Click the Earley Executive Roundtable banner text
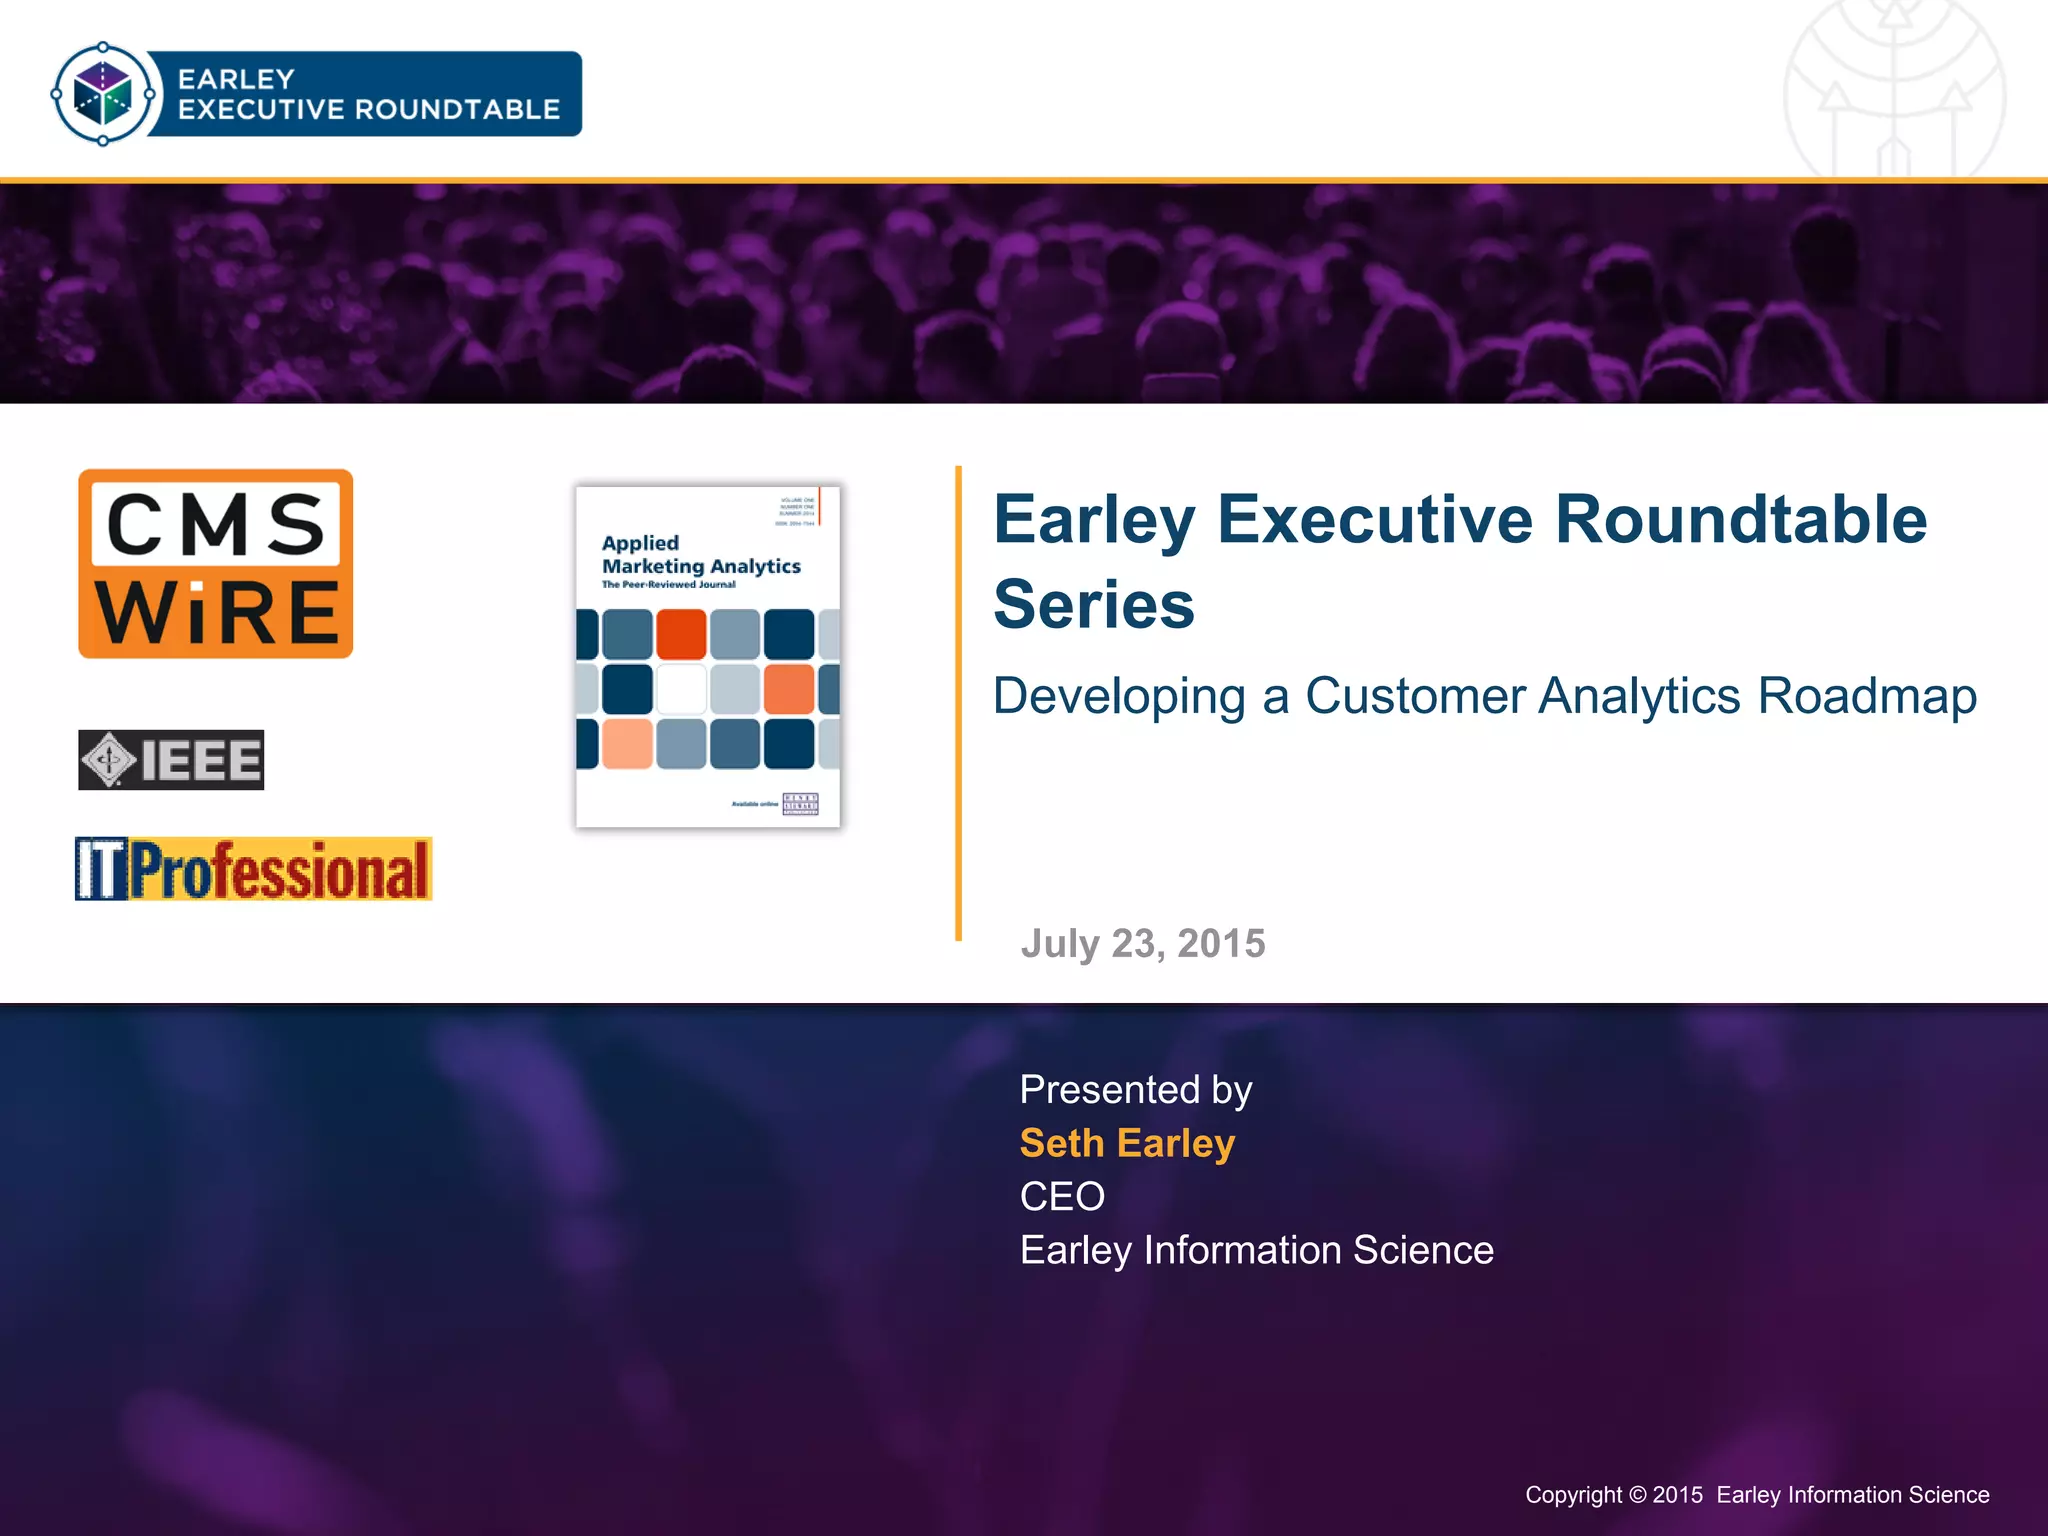 pos(368,94)
